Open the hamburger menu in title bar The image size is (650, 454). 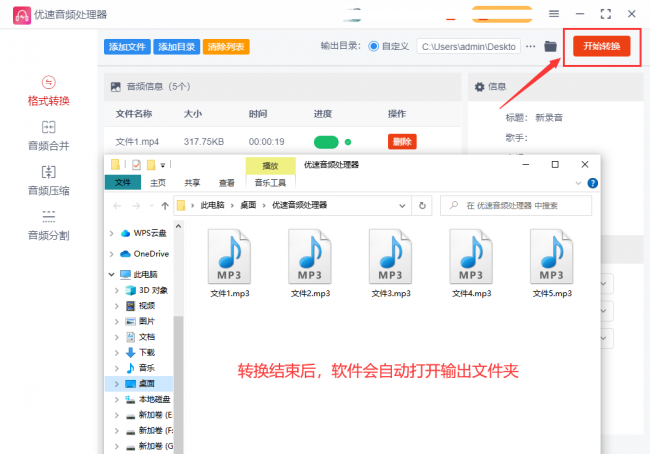(554, 14)
